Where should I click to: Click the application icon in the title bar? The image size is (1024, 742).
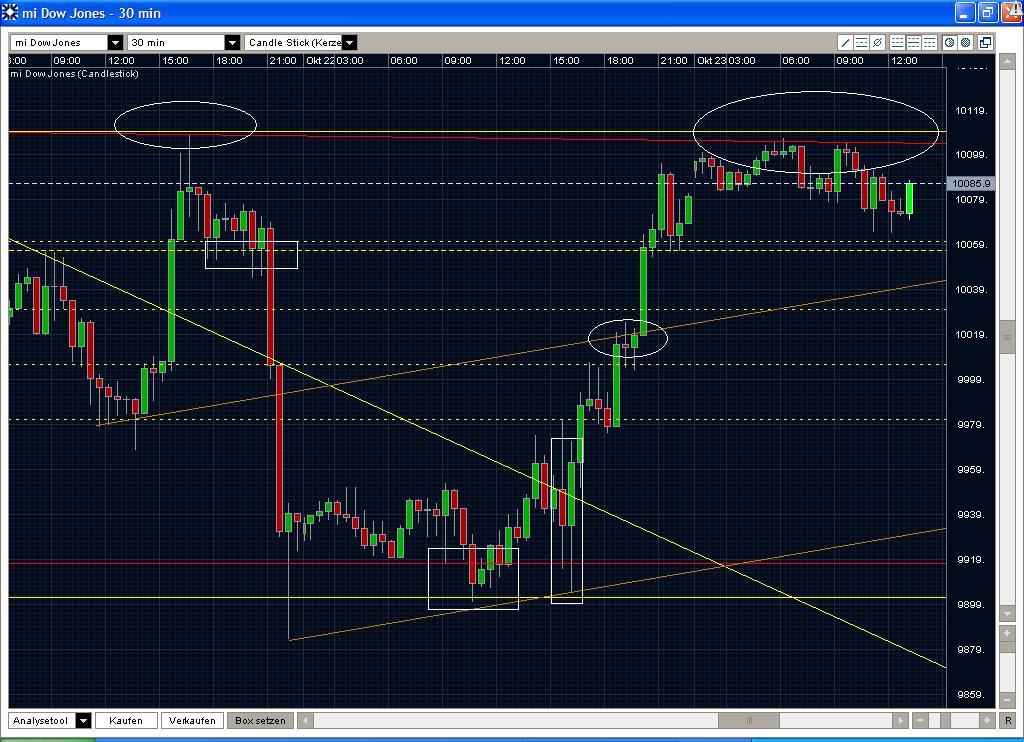click(x=10, y=12)
